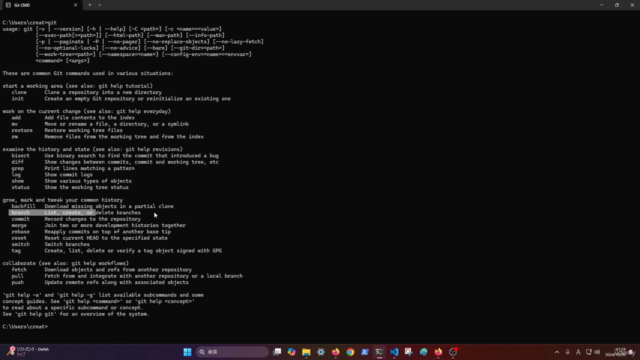Screen dimensions: 640x360
Task: Click the IME input mode 'A' indicator
Action: tap(578, 352)
